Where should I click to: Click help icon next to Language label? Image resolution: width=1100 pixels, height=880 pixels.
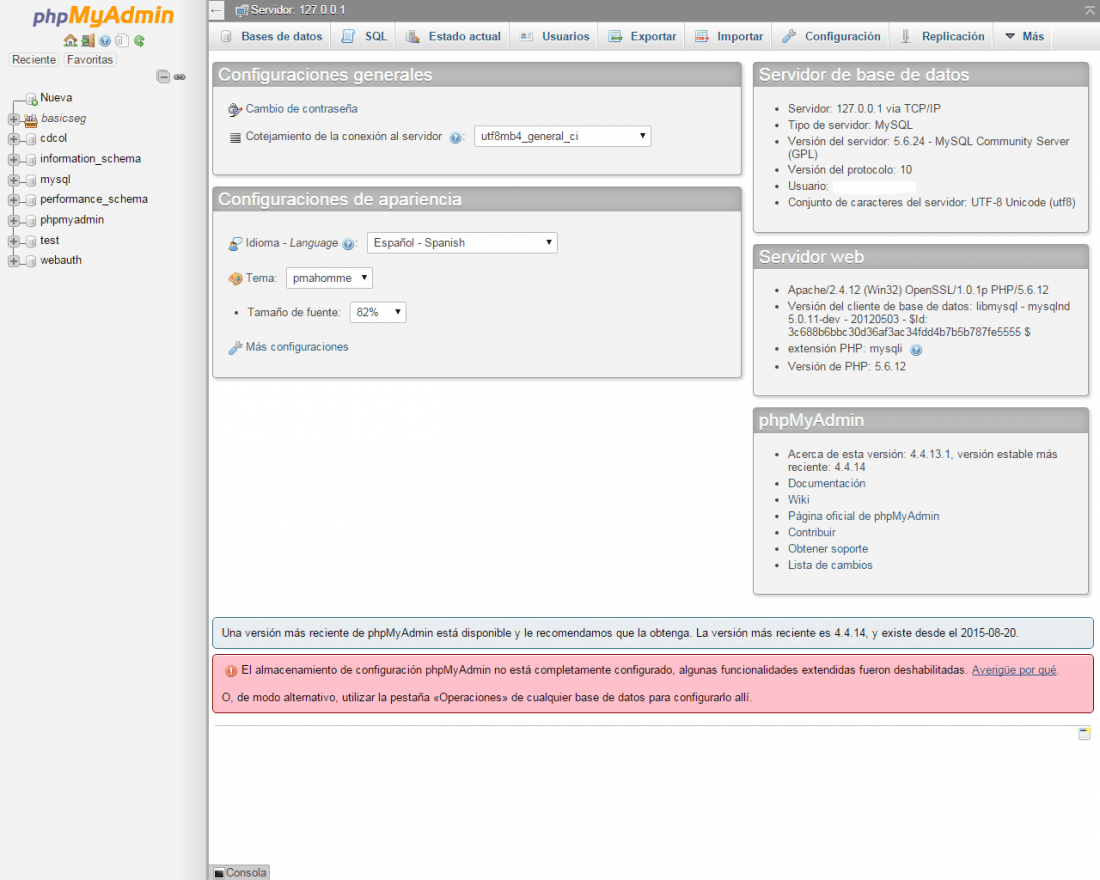(348, 244)
